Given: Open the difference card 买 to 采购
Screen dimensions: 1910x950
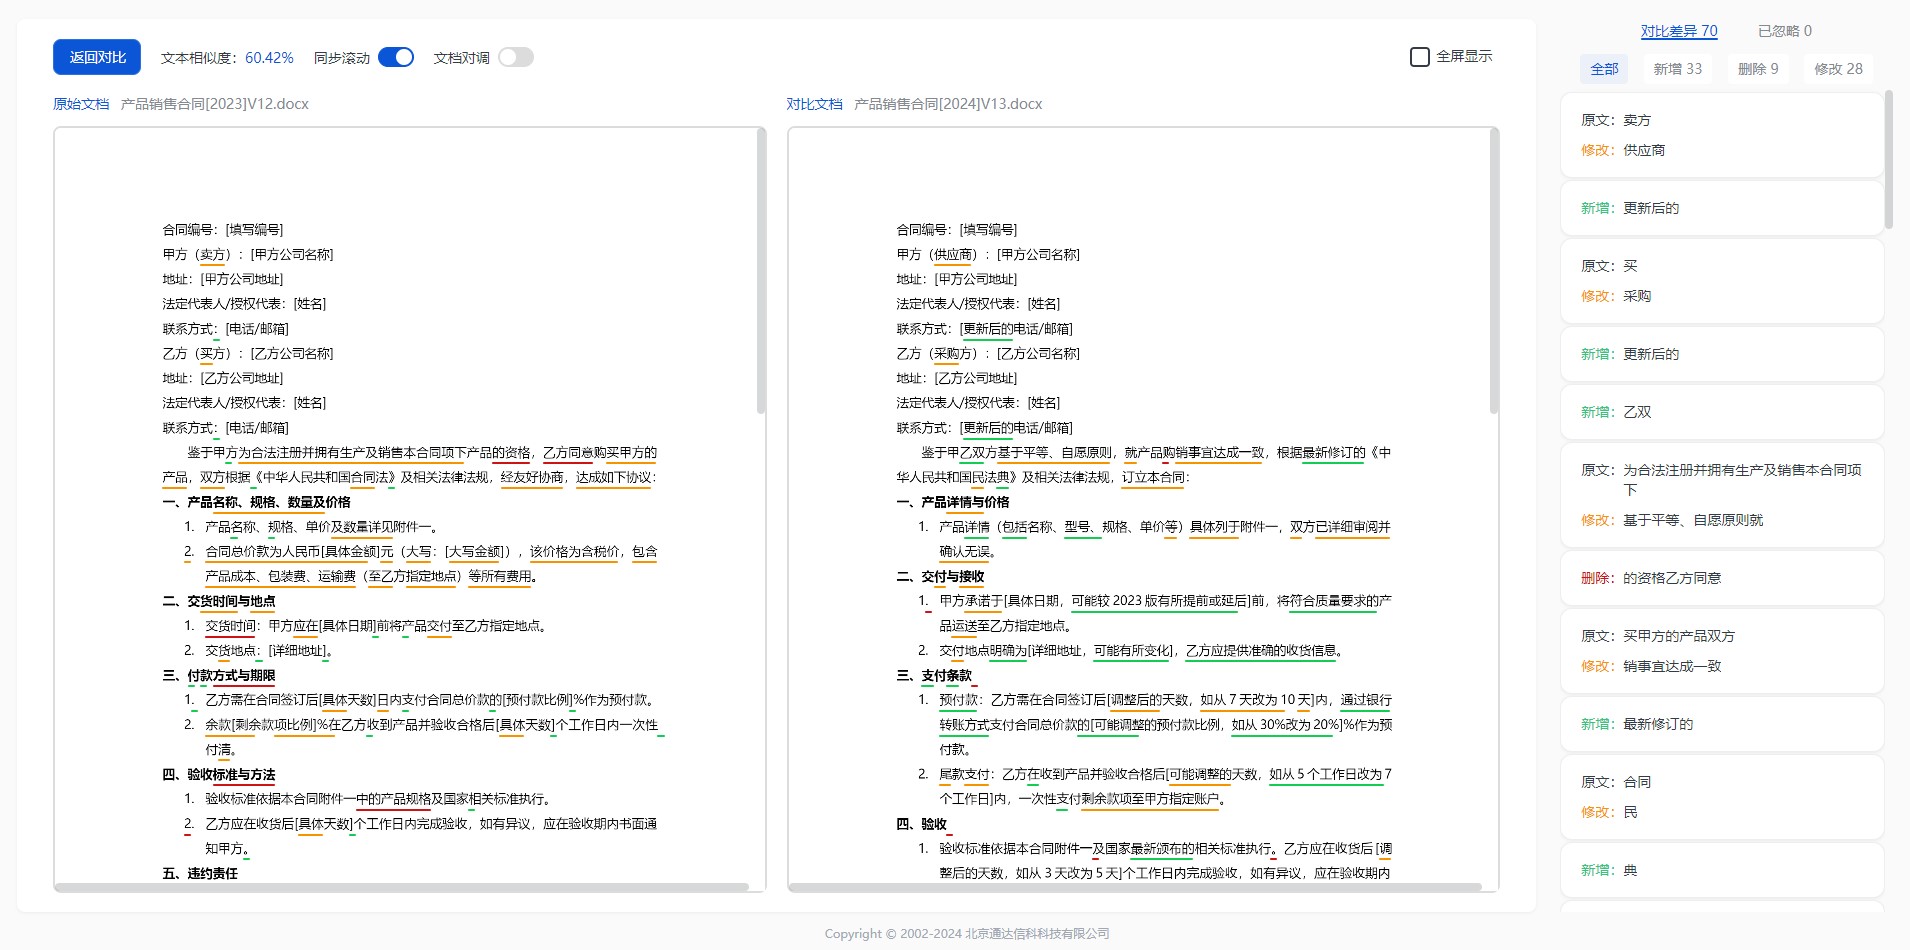Looking at the screenshot, I should 1721,281.
